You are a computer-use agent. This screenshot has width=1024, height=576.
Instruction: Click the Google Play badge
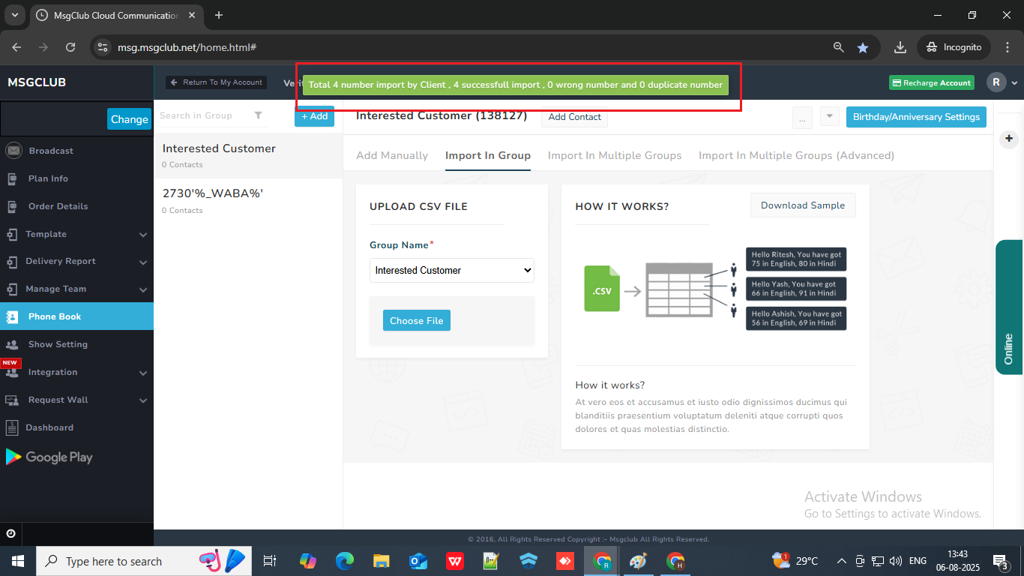[x=50, y=457]
